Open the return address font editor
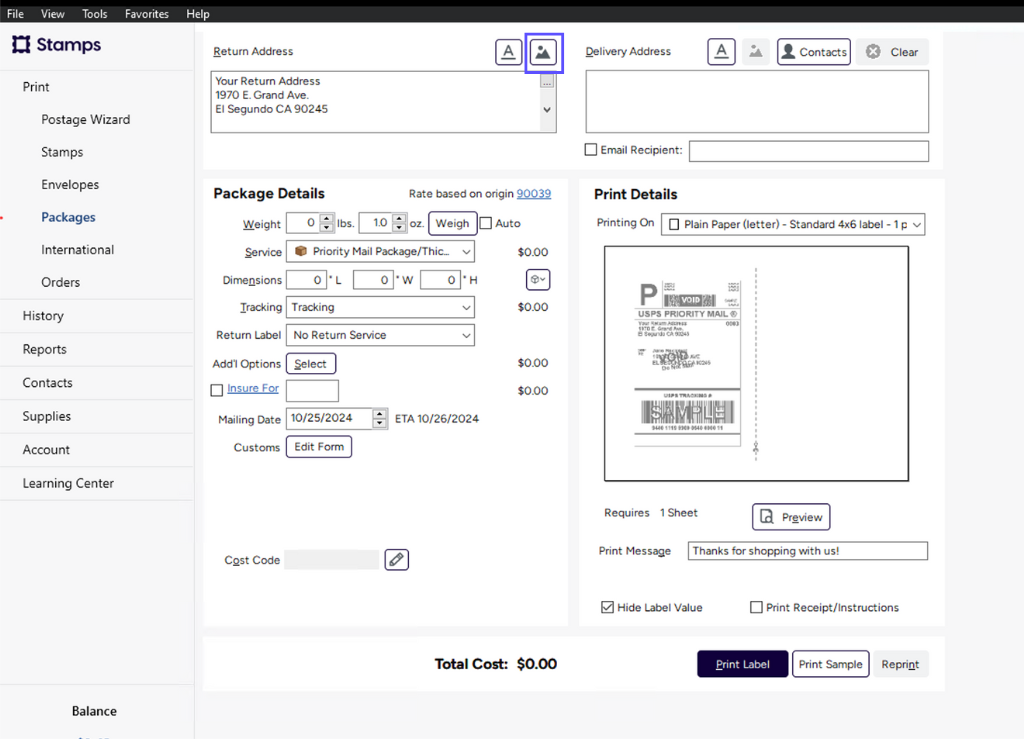1024x739 pixels. click(x=508, y=51)
